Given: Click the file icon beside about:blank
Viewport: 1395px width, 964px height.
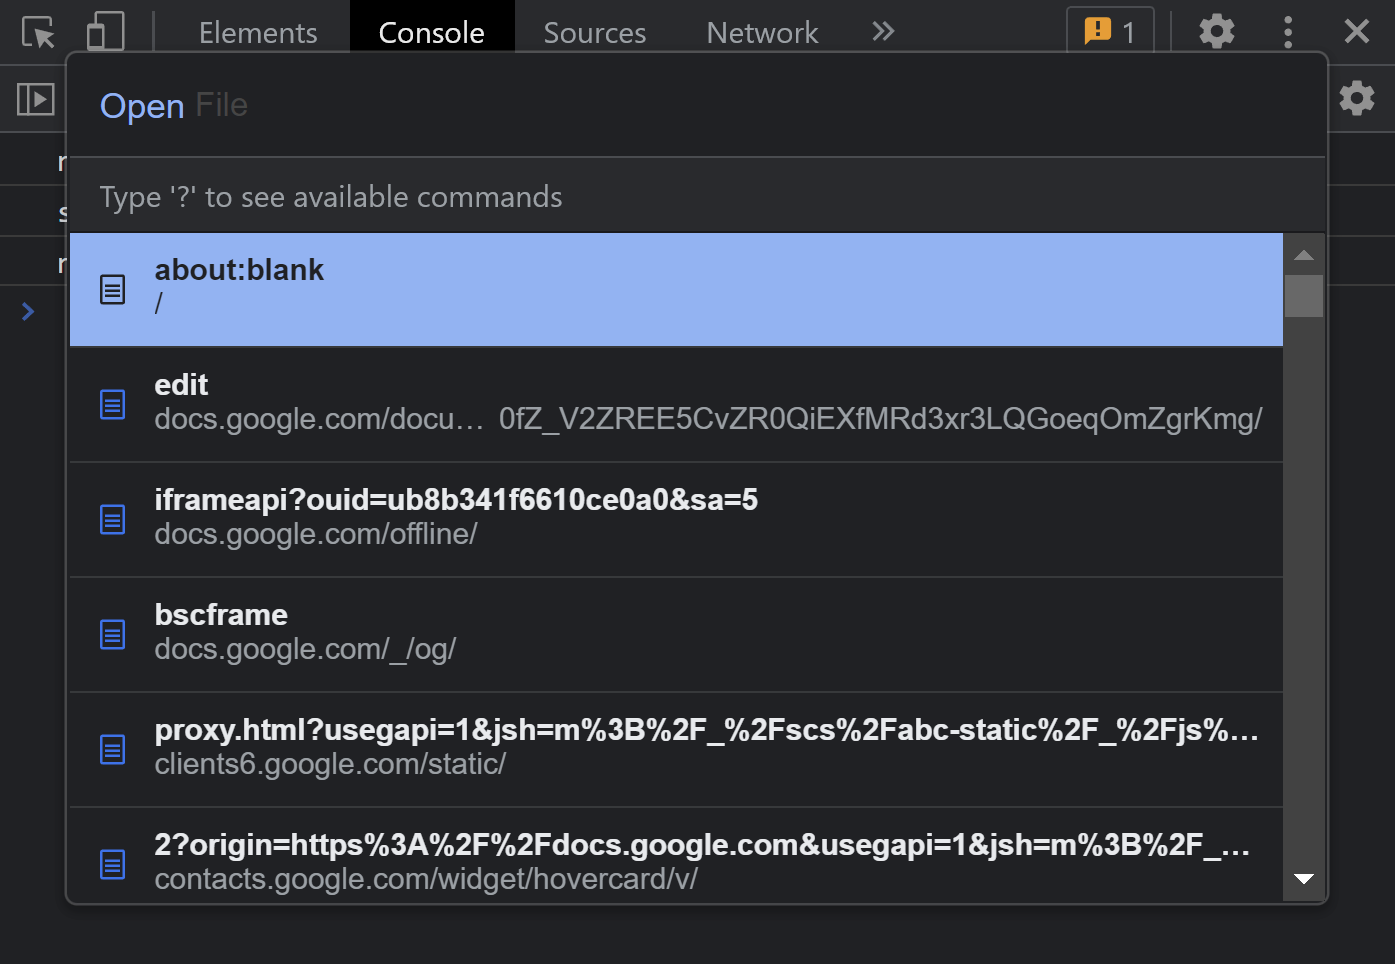Looking at the screenshot, I should [x=112, y=289].
